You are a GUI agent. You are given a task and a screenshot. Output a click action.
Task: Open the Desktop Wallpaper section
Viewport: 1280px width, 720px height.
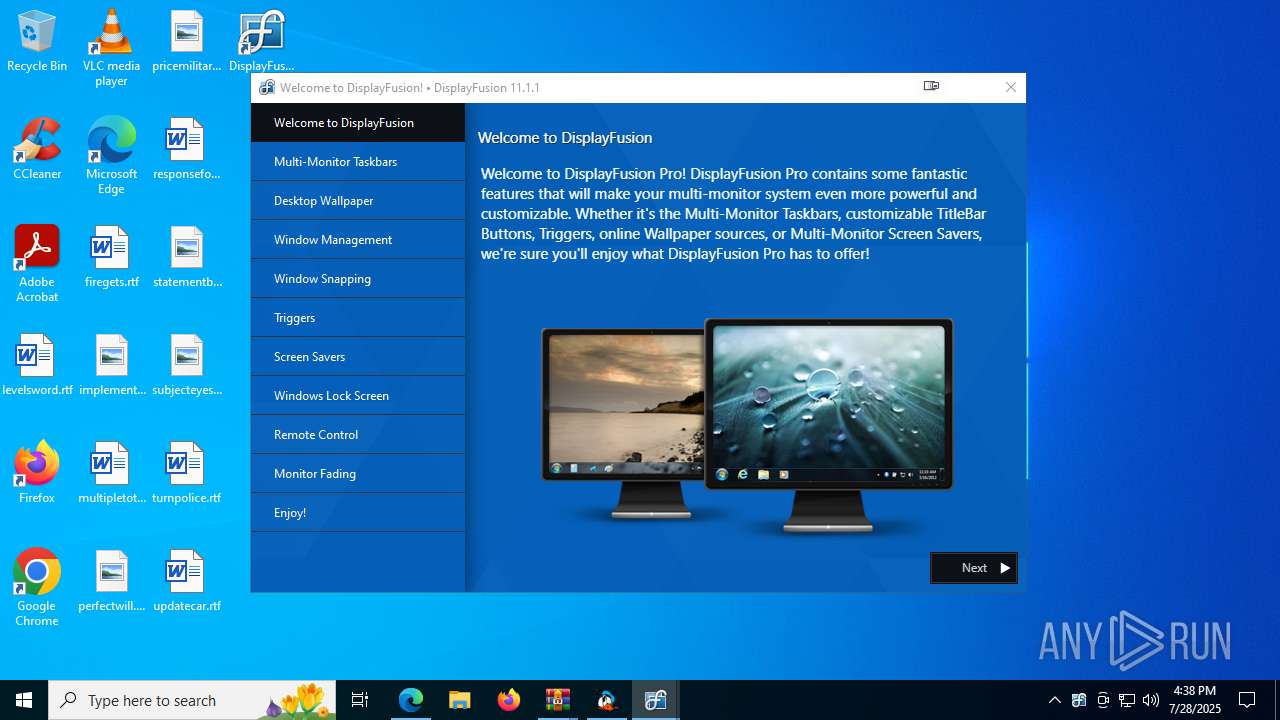(358, 201)
